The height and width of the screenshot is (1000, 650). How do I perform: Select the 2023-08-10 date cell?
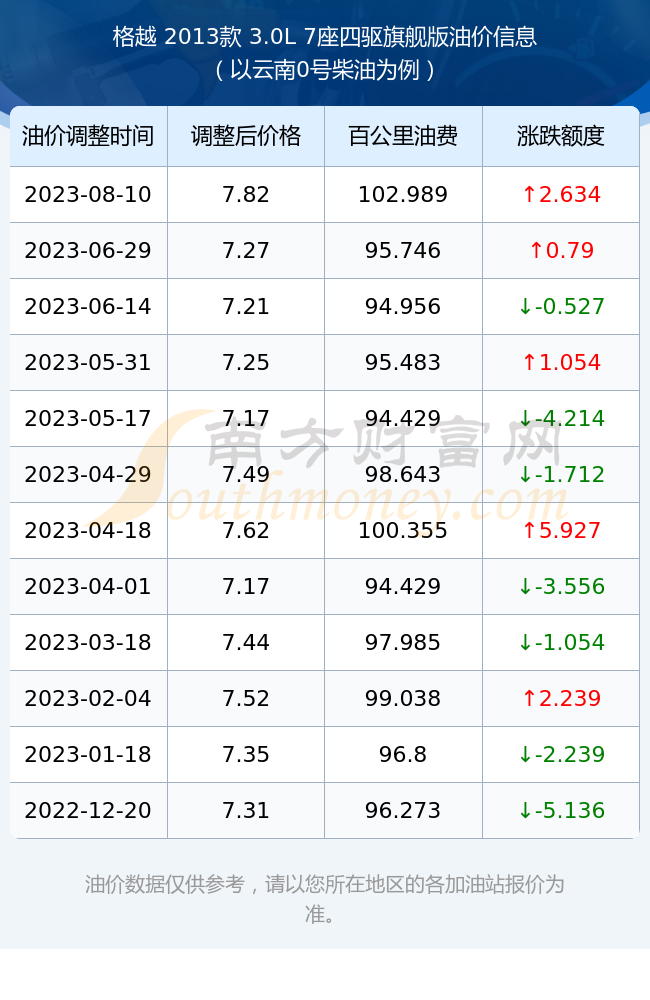click(x=88, y=195)
